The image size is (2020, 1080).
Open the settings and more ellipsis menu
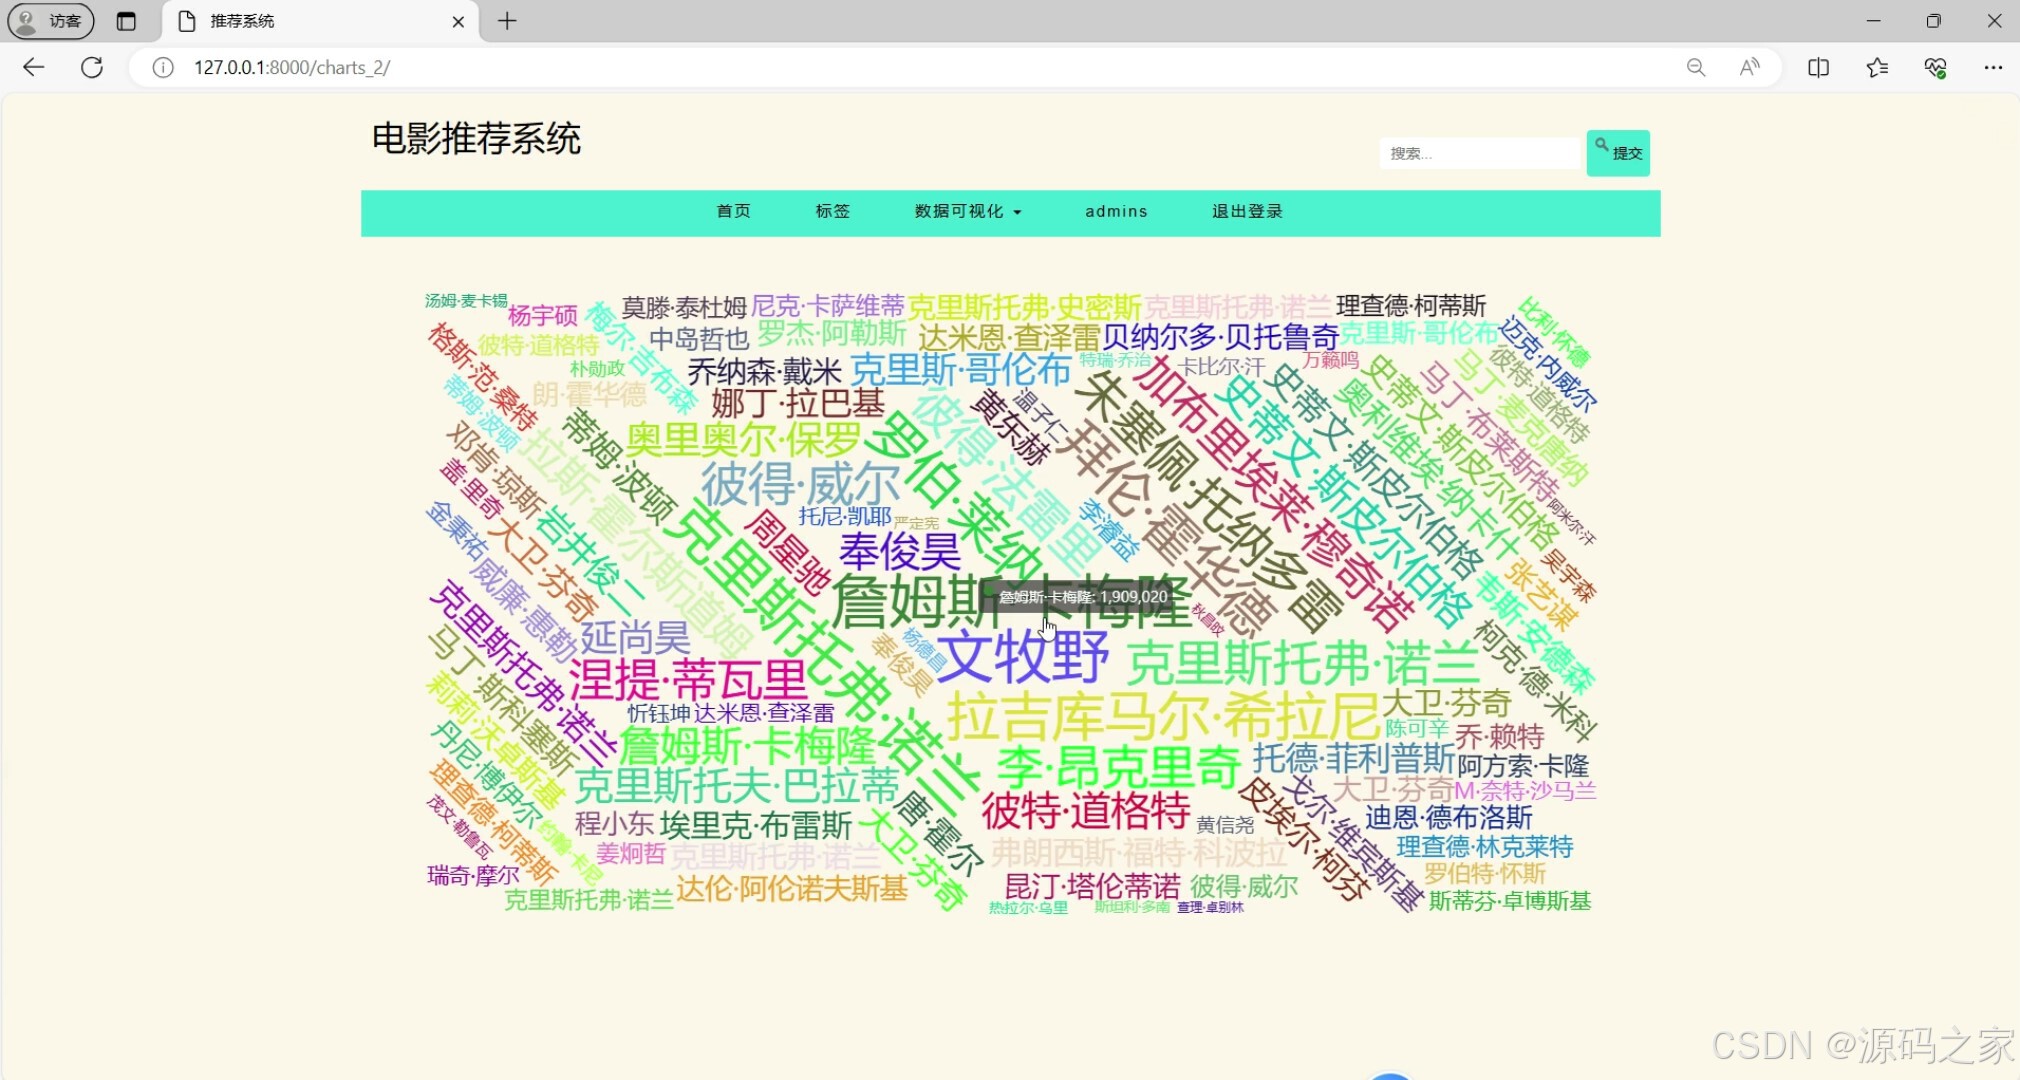coord(1993,67)
